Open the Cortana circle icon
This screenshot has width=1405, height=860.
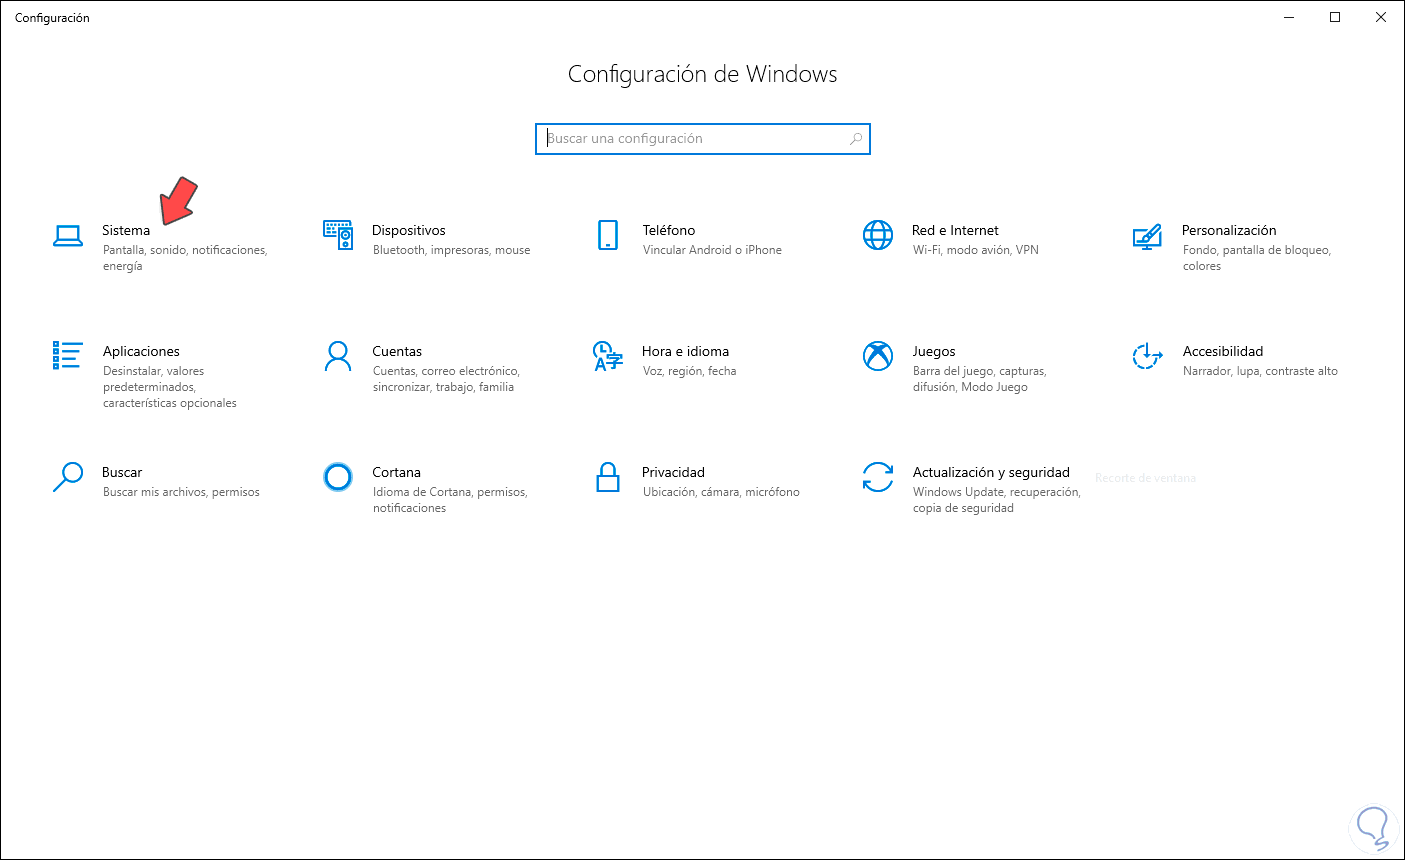click(x=338, y=477)
